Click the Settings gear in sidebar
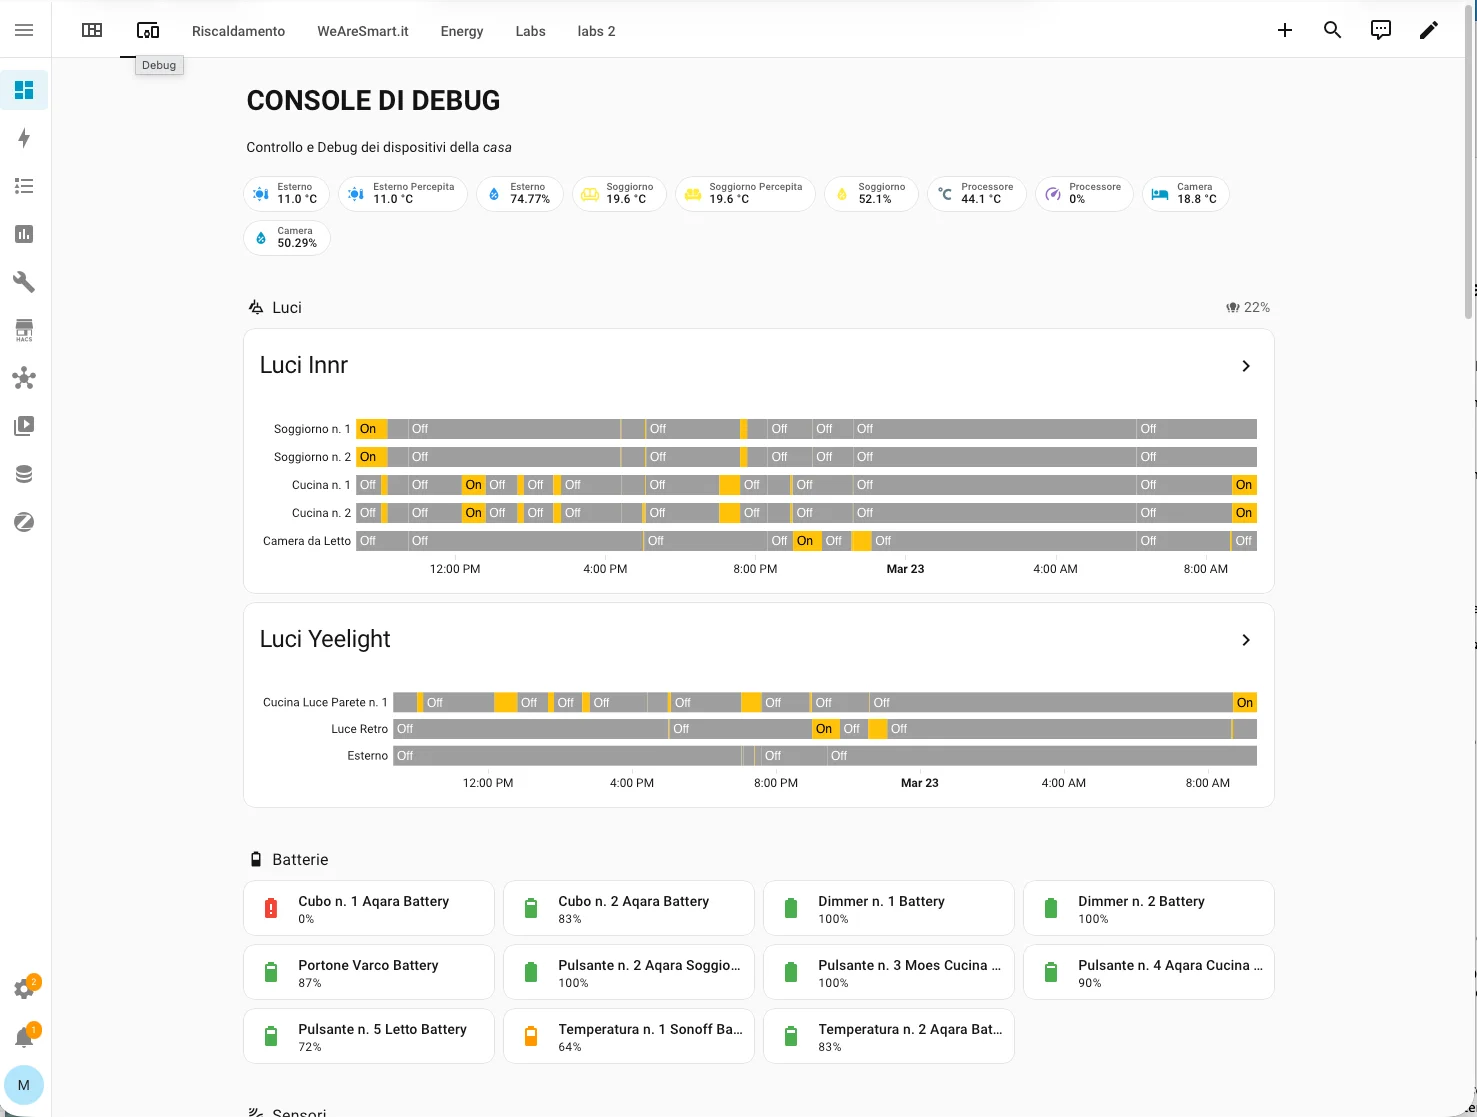 click(x=24, y=989)
